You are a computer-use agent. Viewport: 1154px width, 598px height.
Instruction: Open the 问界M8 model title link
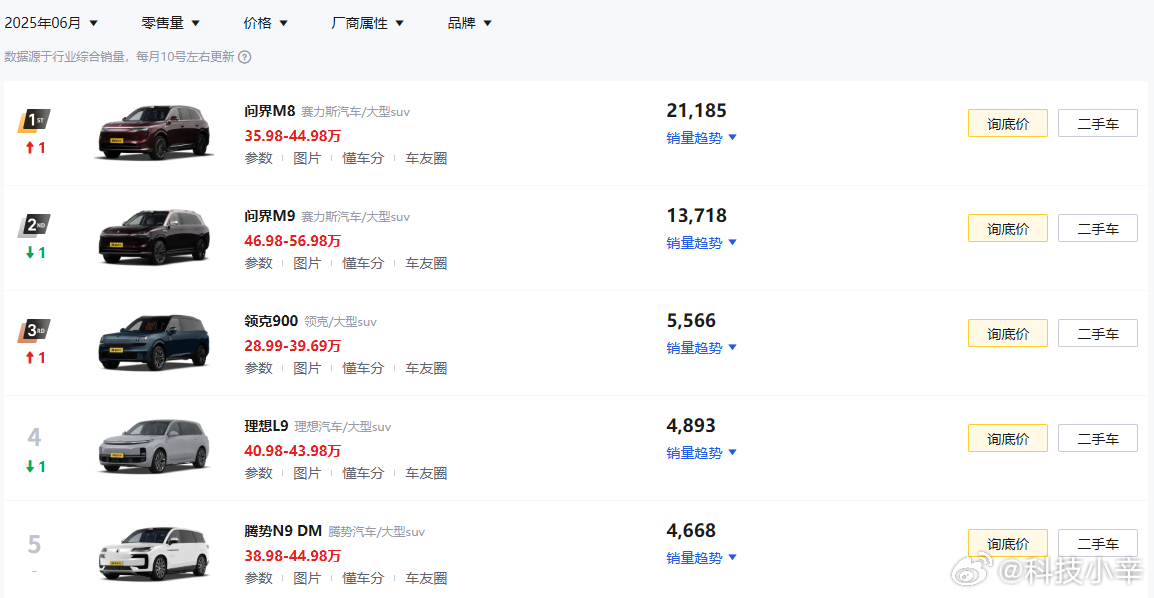click(x=269, y=111)
